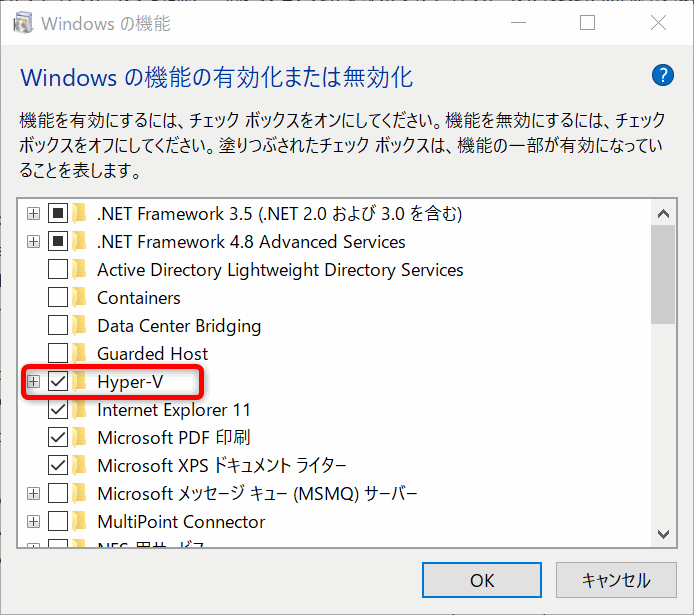Click the Active Directory Lightweight folder icon

pos(79,269)
